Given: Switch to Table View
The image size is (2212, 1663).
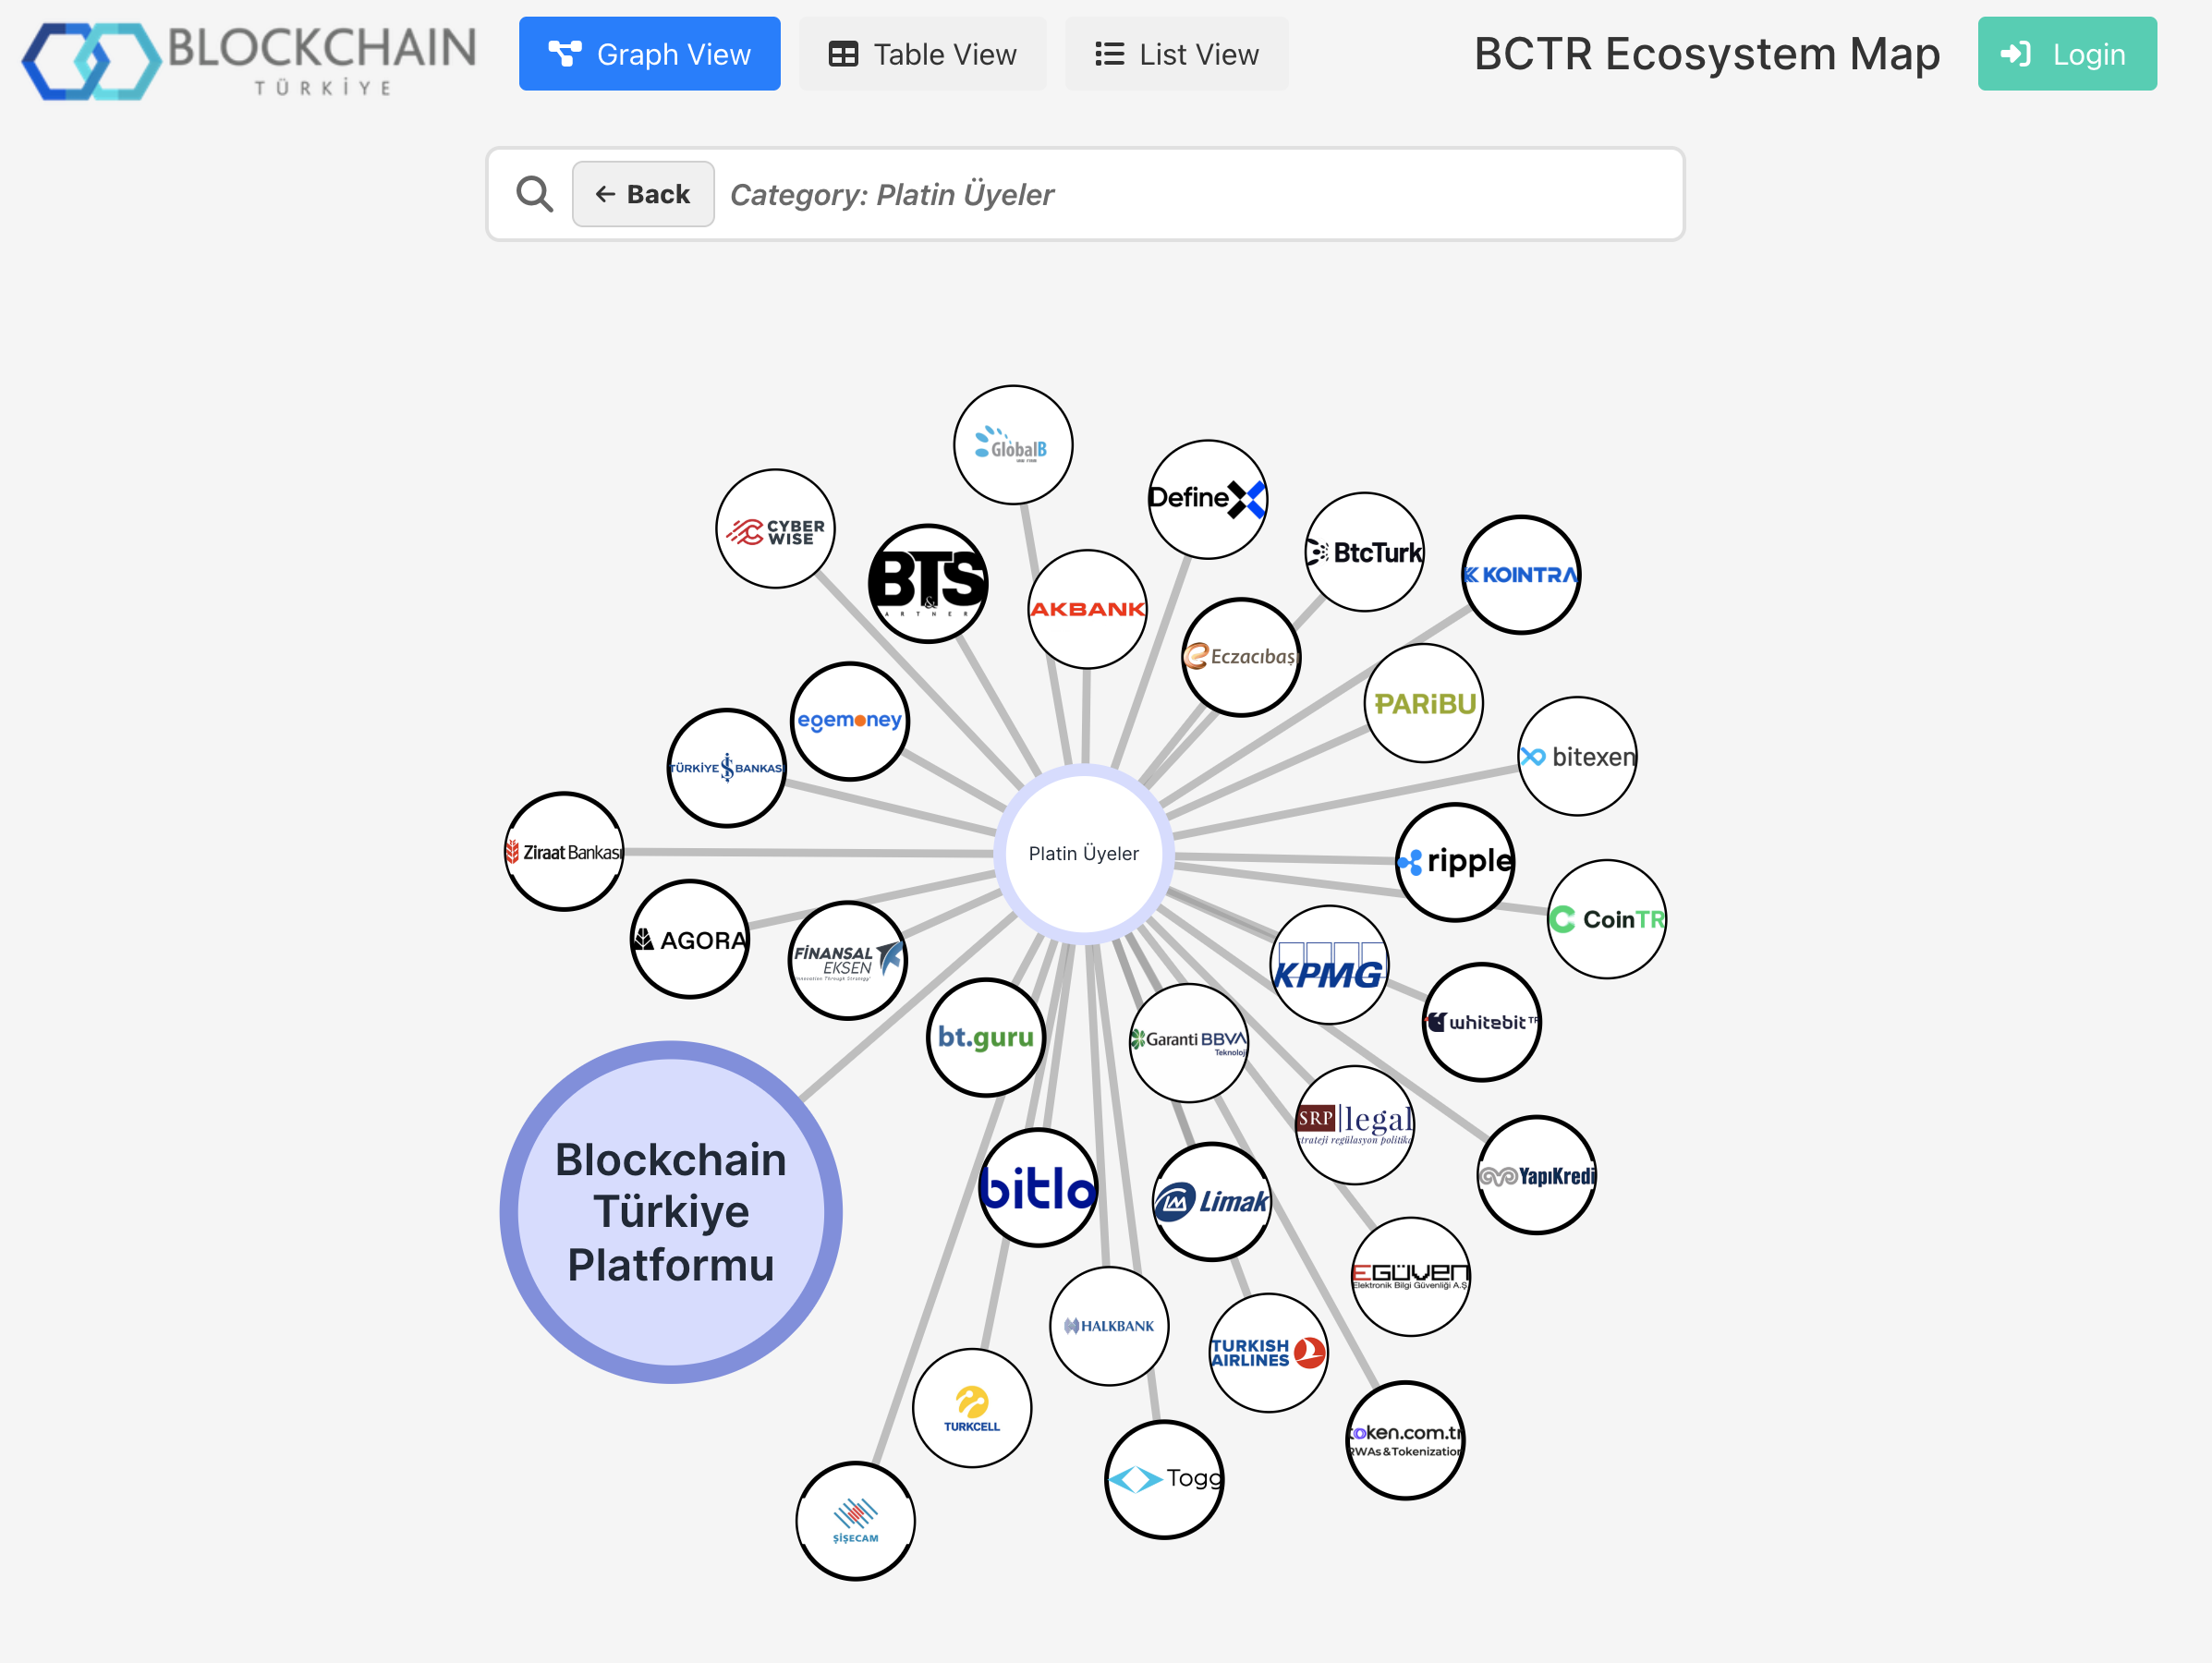Looking at the screenshot, I should tap(922, 54).
